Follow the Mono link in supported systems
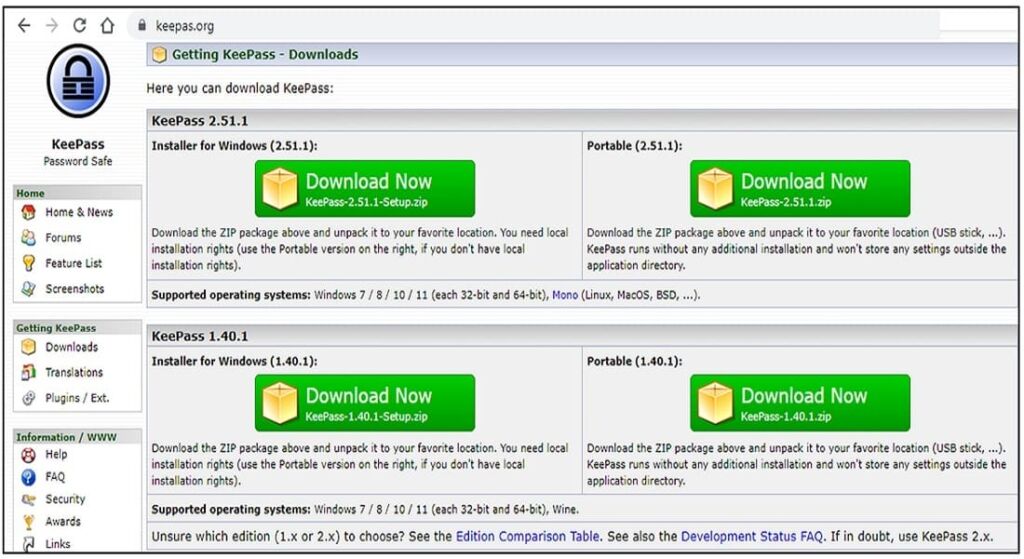 click(565, 296)
